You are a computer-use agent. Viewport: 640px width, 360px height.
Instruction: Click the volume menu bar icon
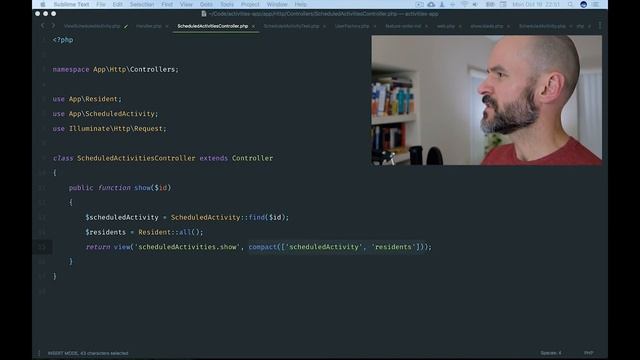(475, 4)
